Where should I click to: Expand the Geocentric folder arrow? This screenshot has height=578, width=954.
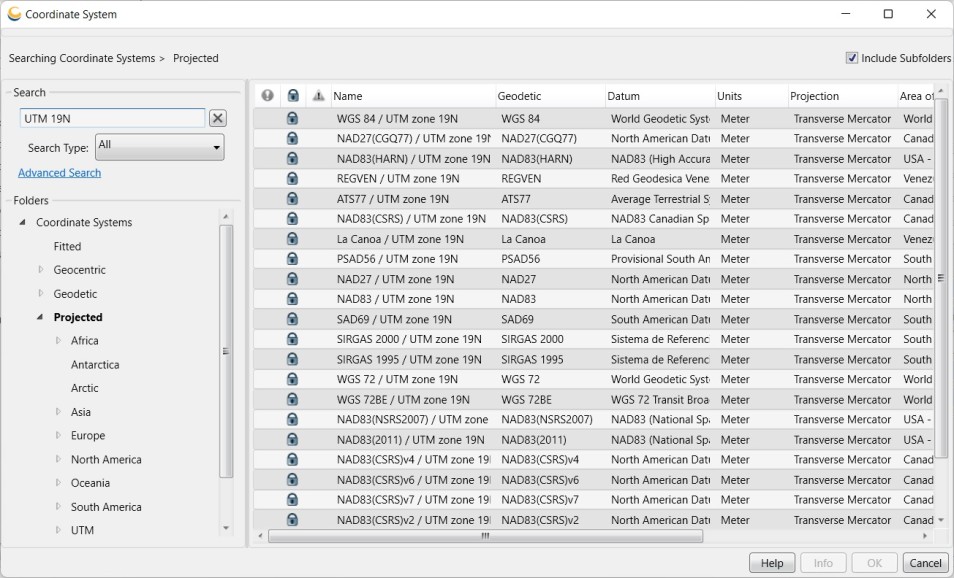tap(41, 270)
